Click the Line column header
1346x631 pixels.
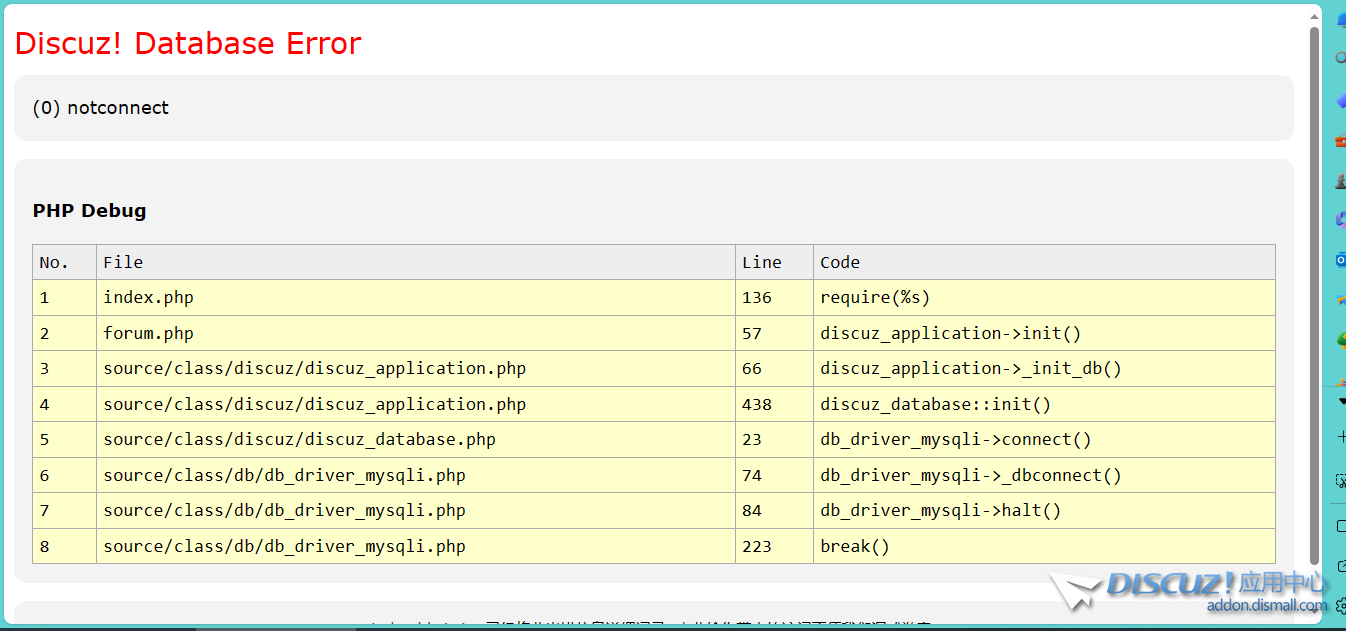[x=774, y=262]
